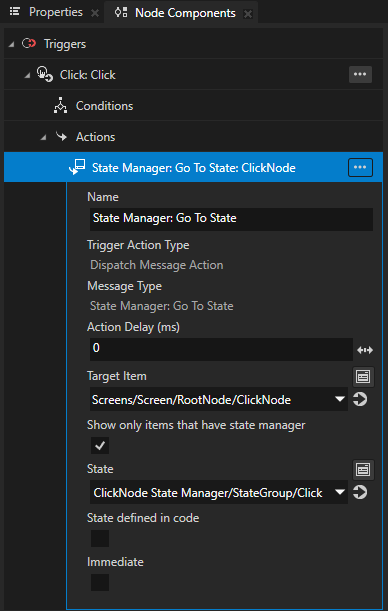Edit the Name input field
The width and height of the screenshot is (388, 611).
click(x=231, y=218)
